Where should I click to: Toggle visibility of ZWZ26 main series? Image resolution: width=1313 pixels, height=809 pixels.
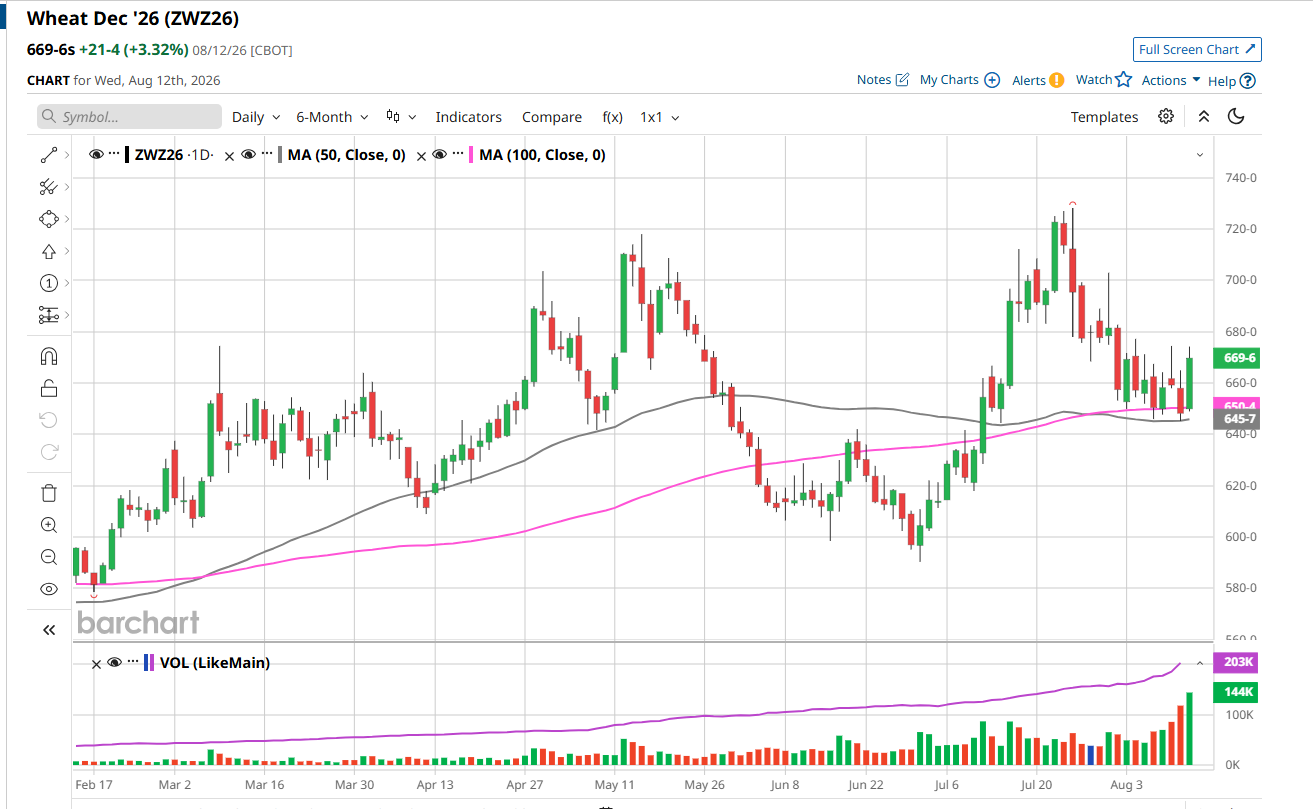(96, 155)
